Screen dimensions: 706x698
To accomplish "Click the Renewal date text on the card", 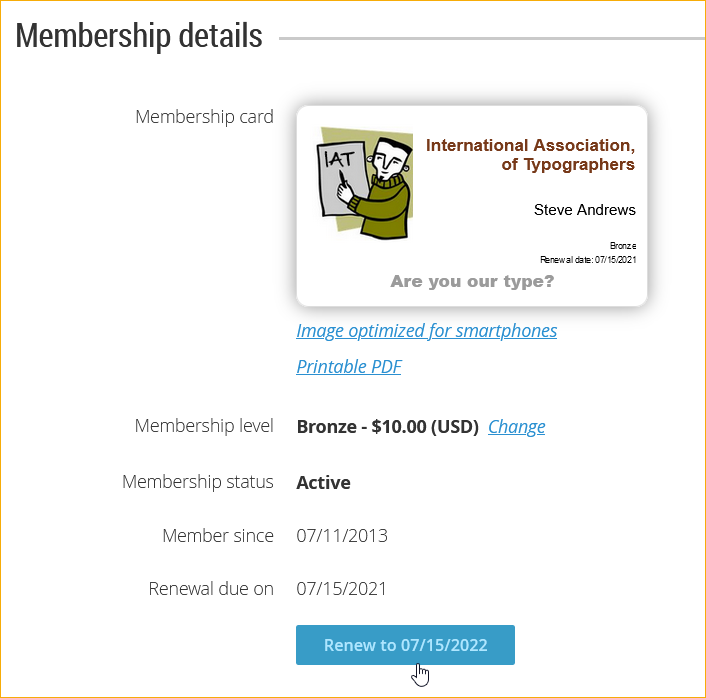I will coord(588,259).
